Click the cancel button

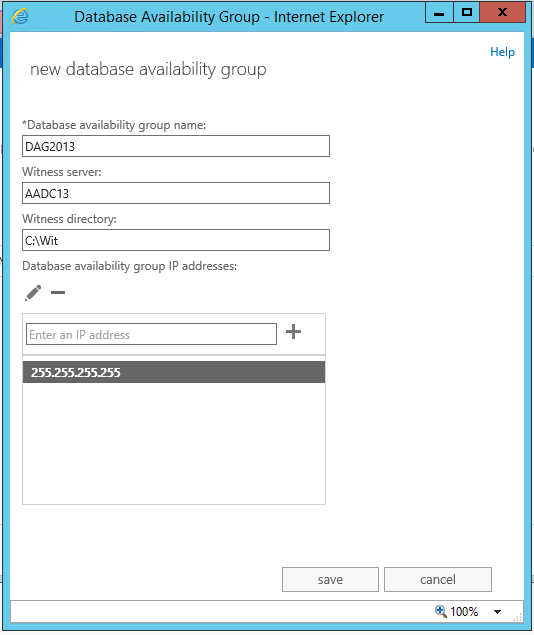click(x=438, y=580)
